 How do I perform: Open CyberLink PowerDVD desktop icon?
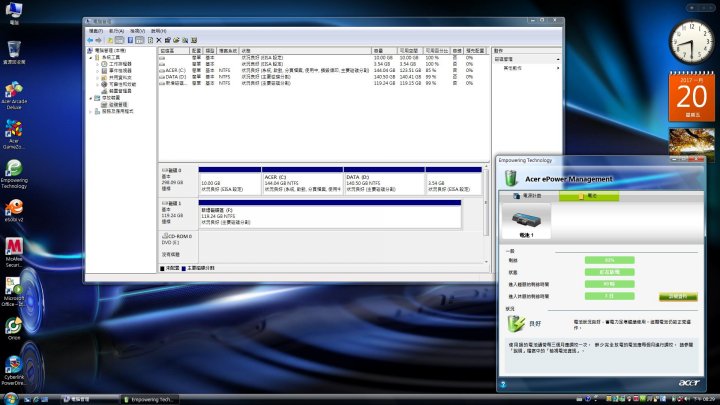14,371
